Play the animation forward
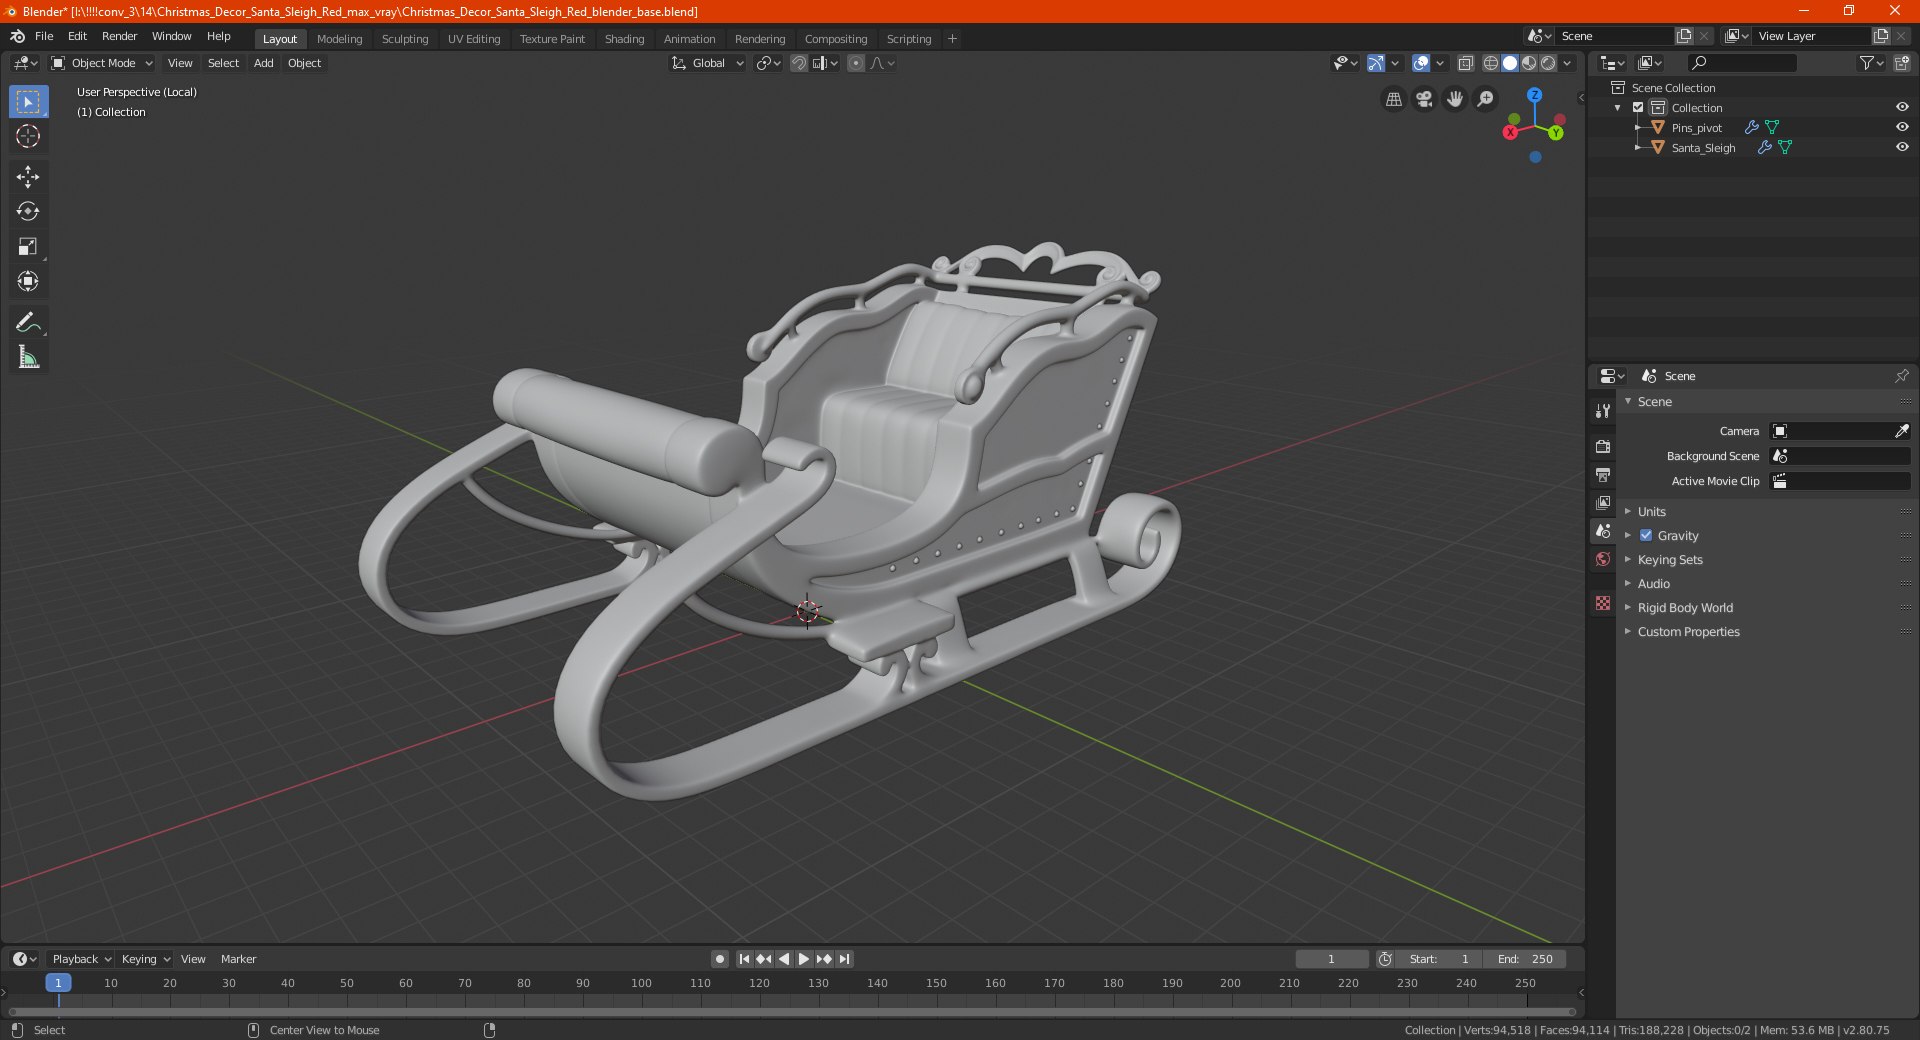Image resolution: width=1920 pixels, height=1040 pixels. pyautogui.click(x=803, y=959)
